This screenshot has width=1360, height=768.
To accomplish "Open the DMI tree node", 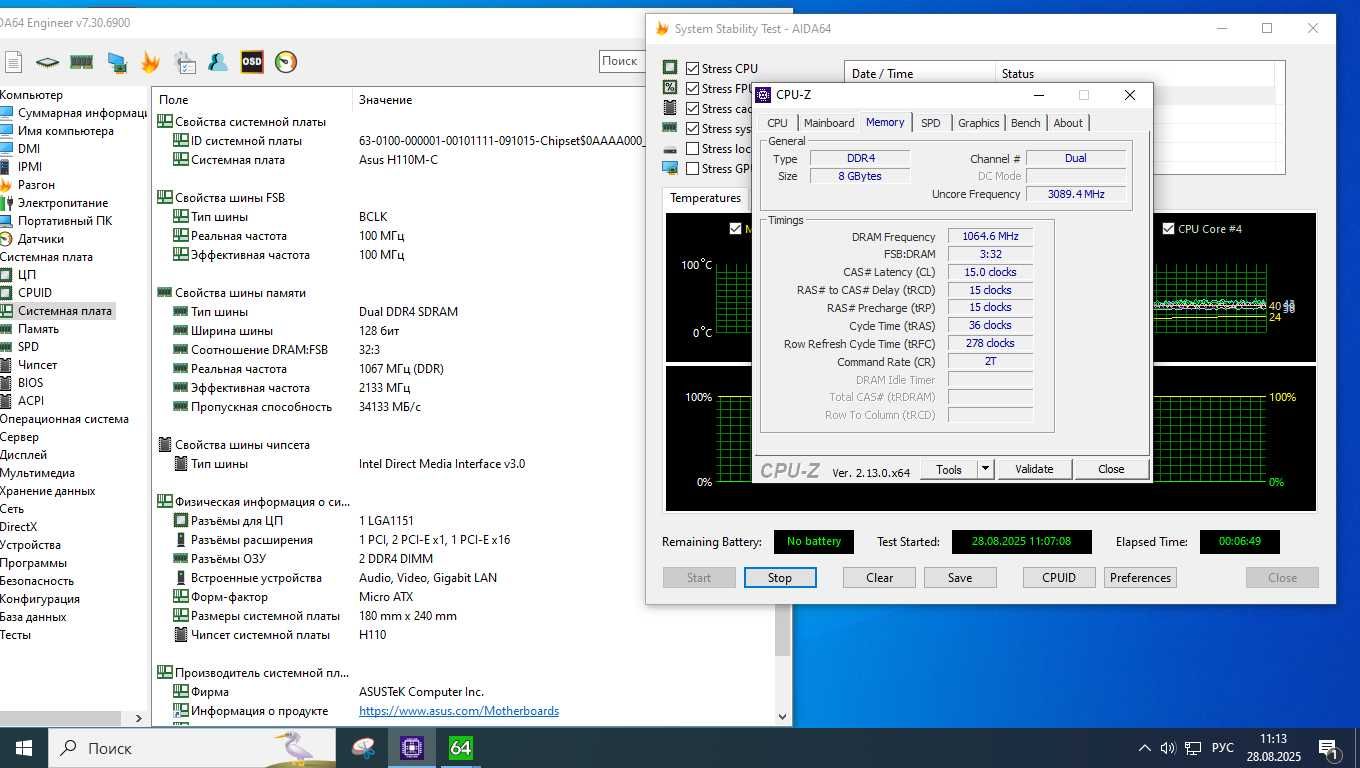I will click(x=29, y=149).
